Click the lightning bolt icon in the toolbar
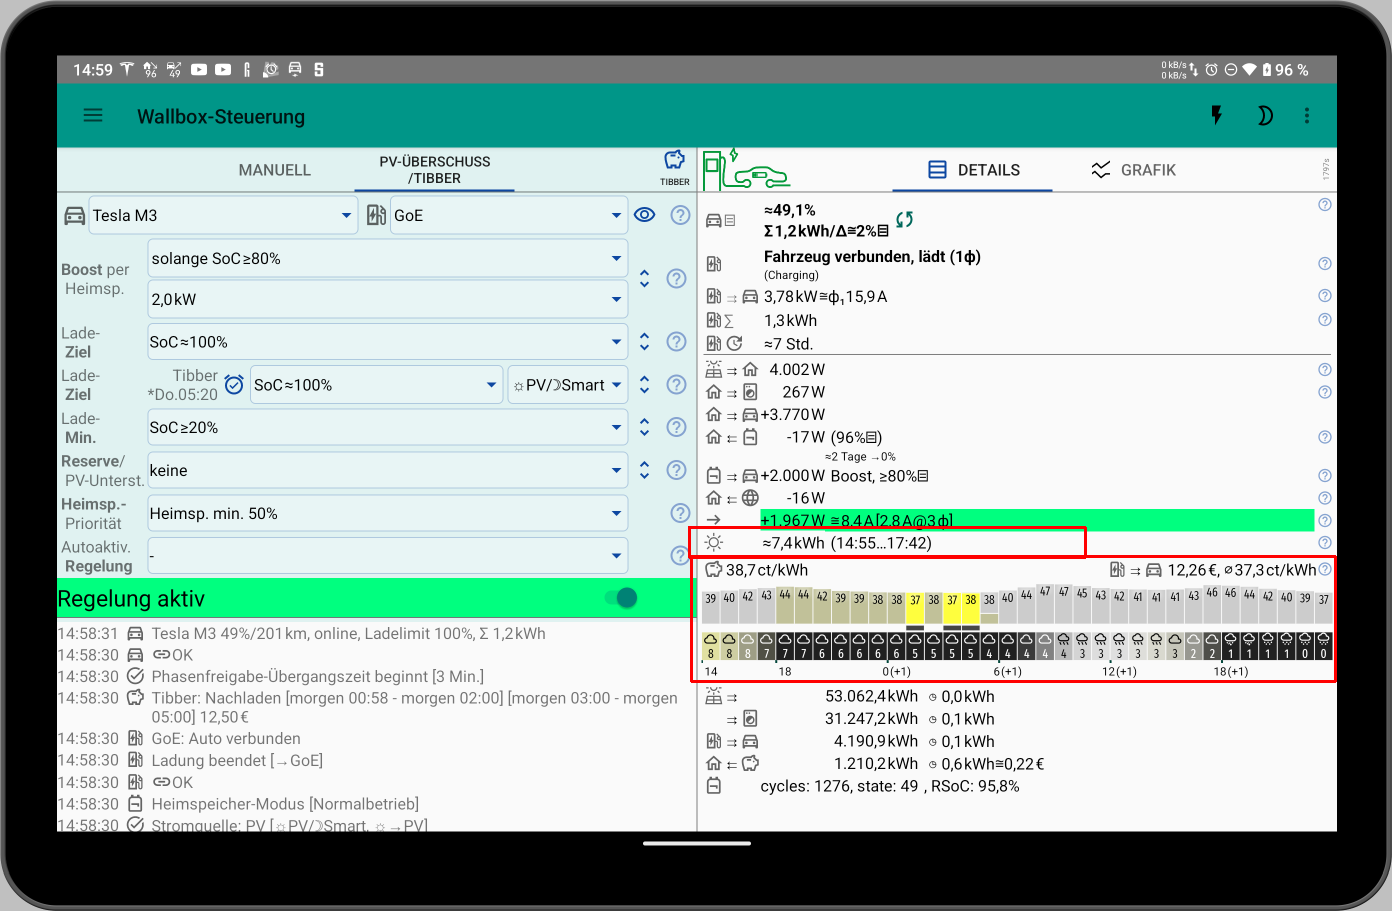1392x911 pixels. [x=1216, y=115]
